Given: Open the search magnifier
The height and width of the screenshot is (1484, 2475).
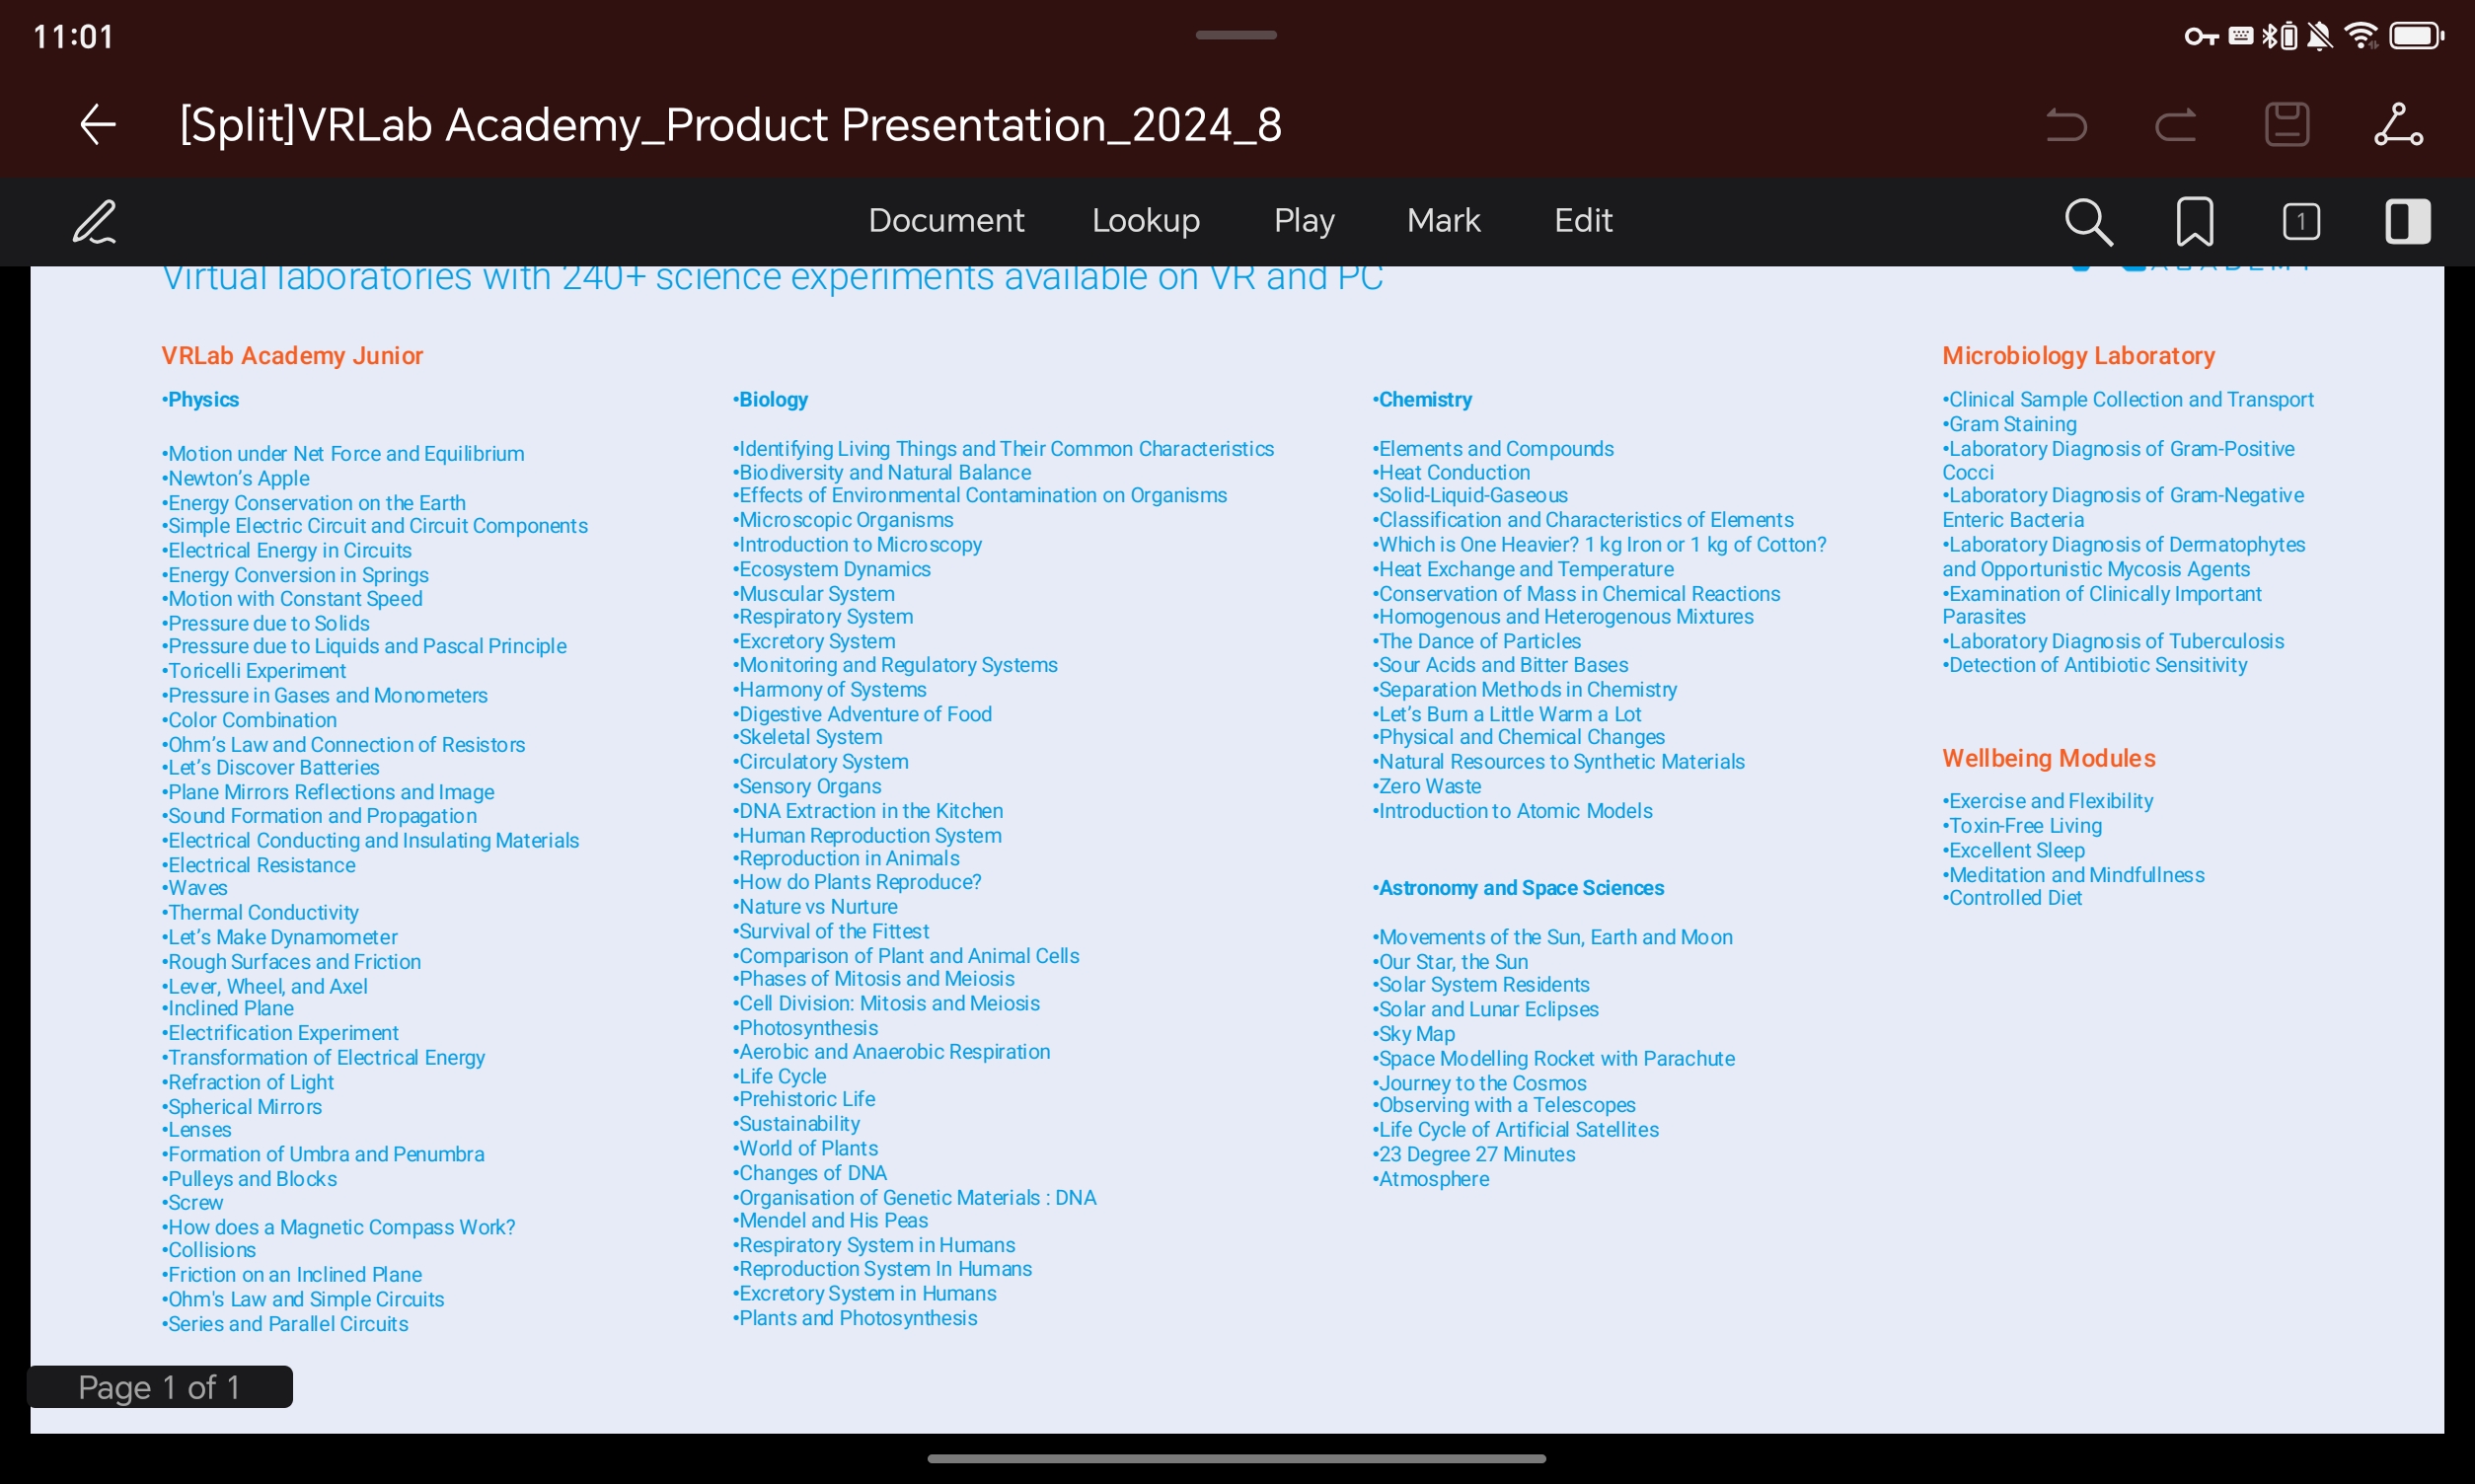Looking at the screenshot, I should coord(2088,221).
